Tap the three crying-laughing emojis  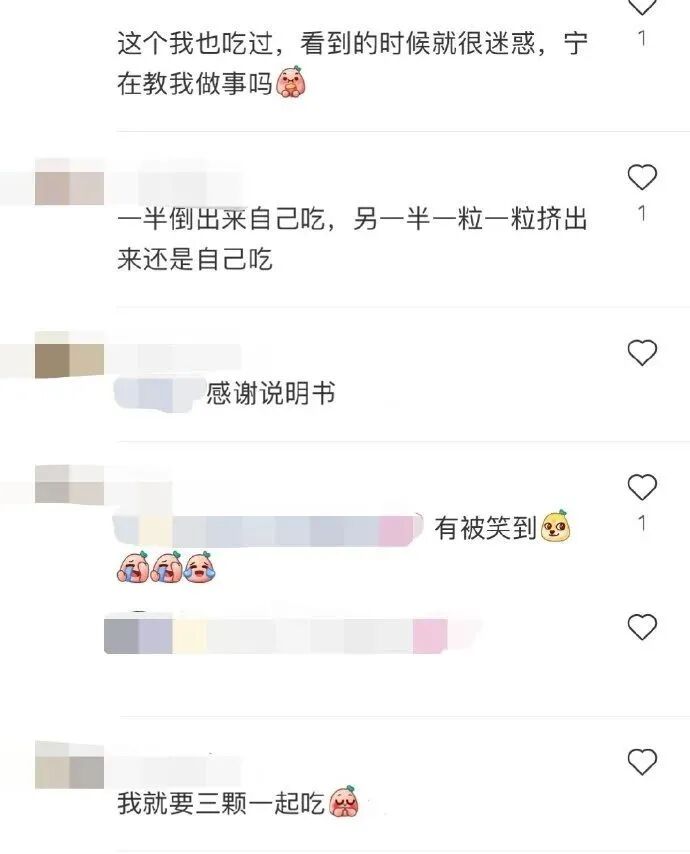pyautogui.click(x=167, y=567)
